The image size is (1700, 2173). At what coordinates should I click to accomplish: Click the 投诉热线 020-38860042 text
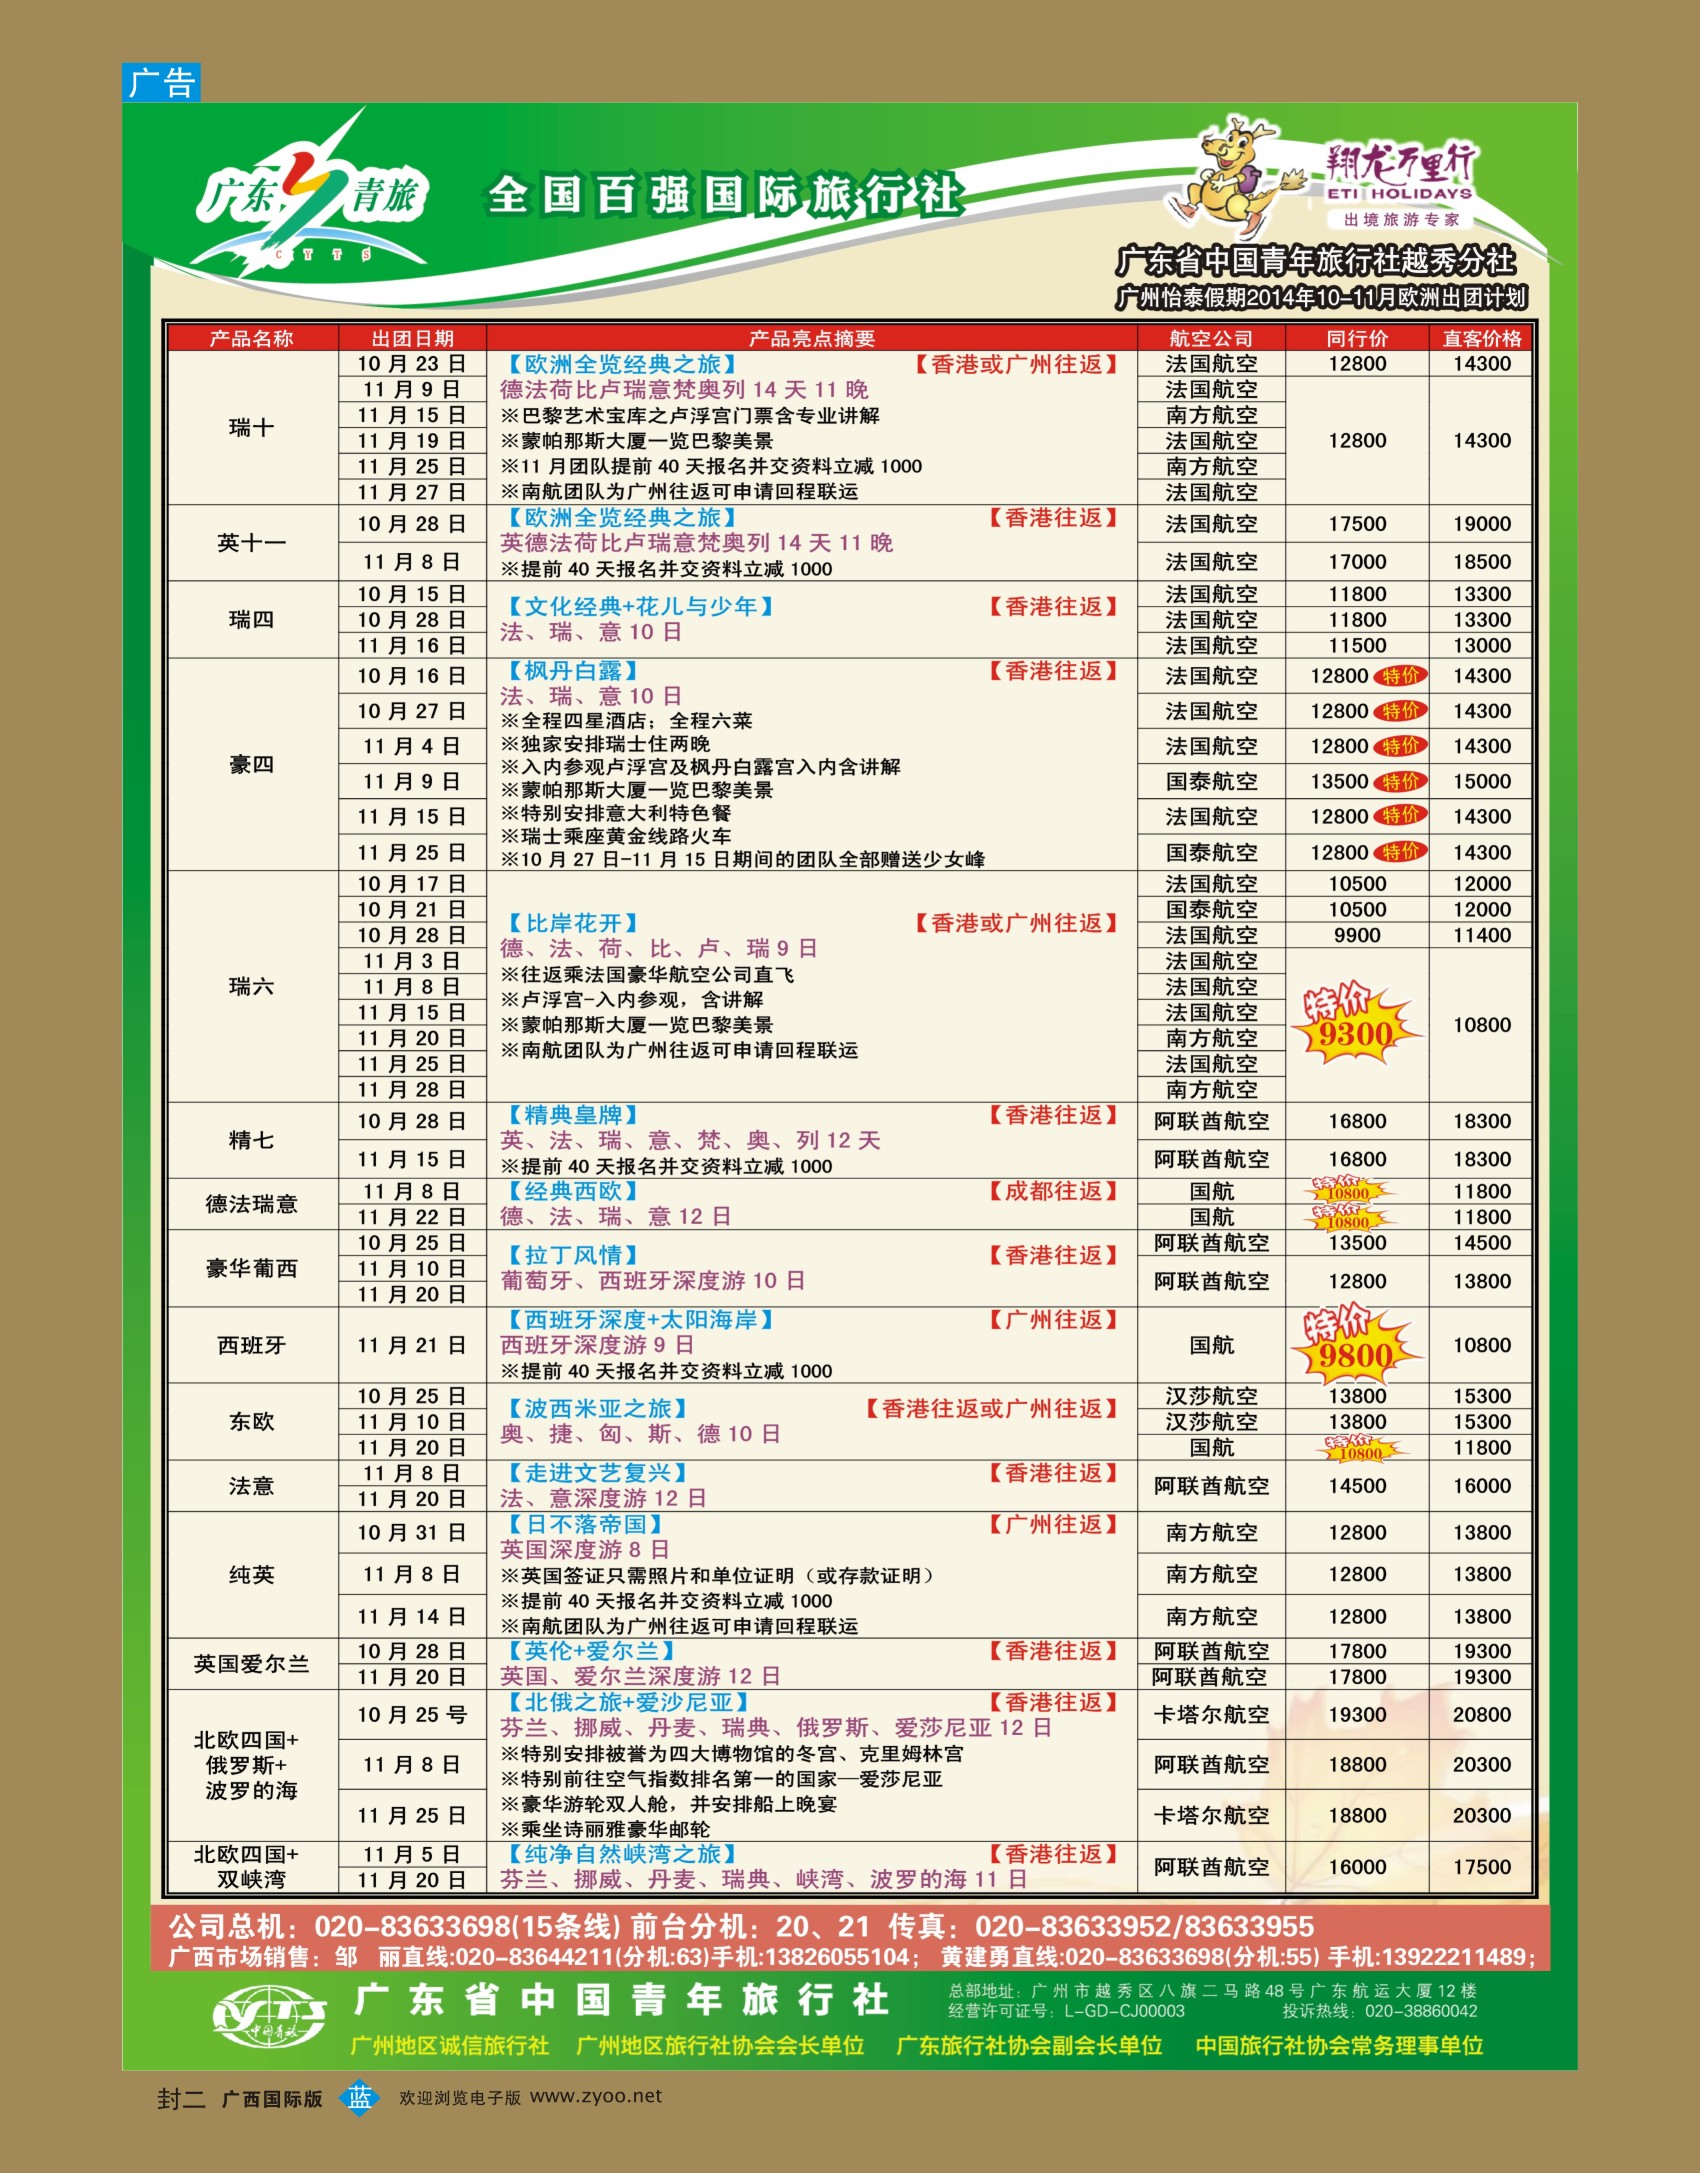click(x=1380, y=2011)
